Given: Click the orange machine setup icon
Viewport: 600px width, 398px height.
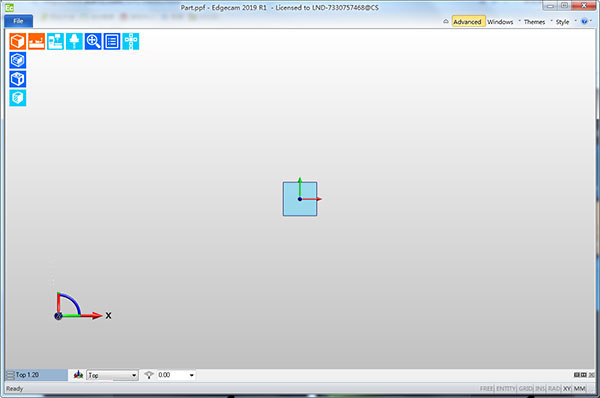Looking at the screenshot, I should 36,41.
